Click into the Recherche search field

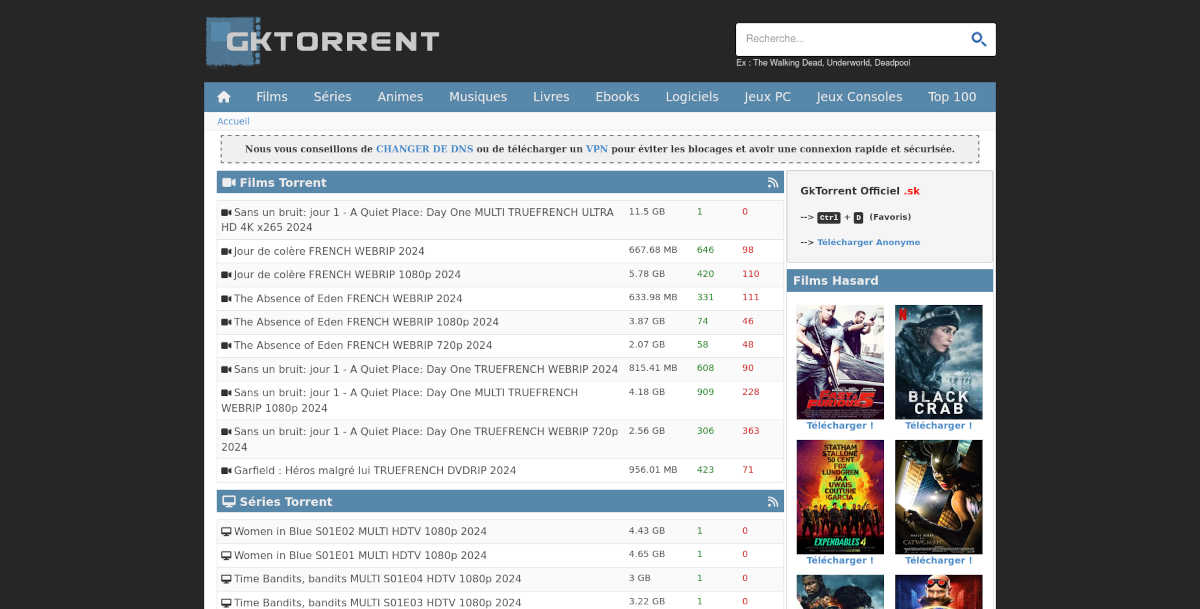pos(850,39)
